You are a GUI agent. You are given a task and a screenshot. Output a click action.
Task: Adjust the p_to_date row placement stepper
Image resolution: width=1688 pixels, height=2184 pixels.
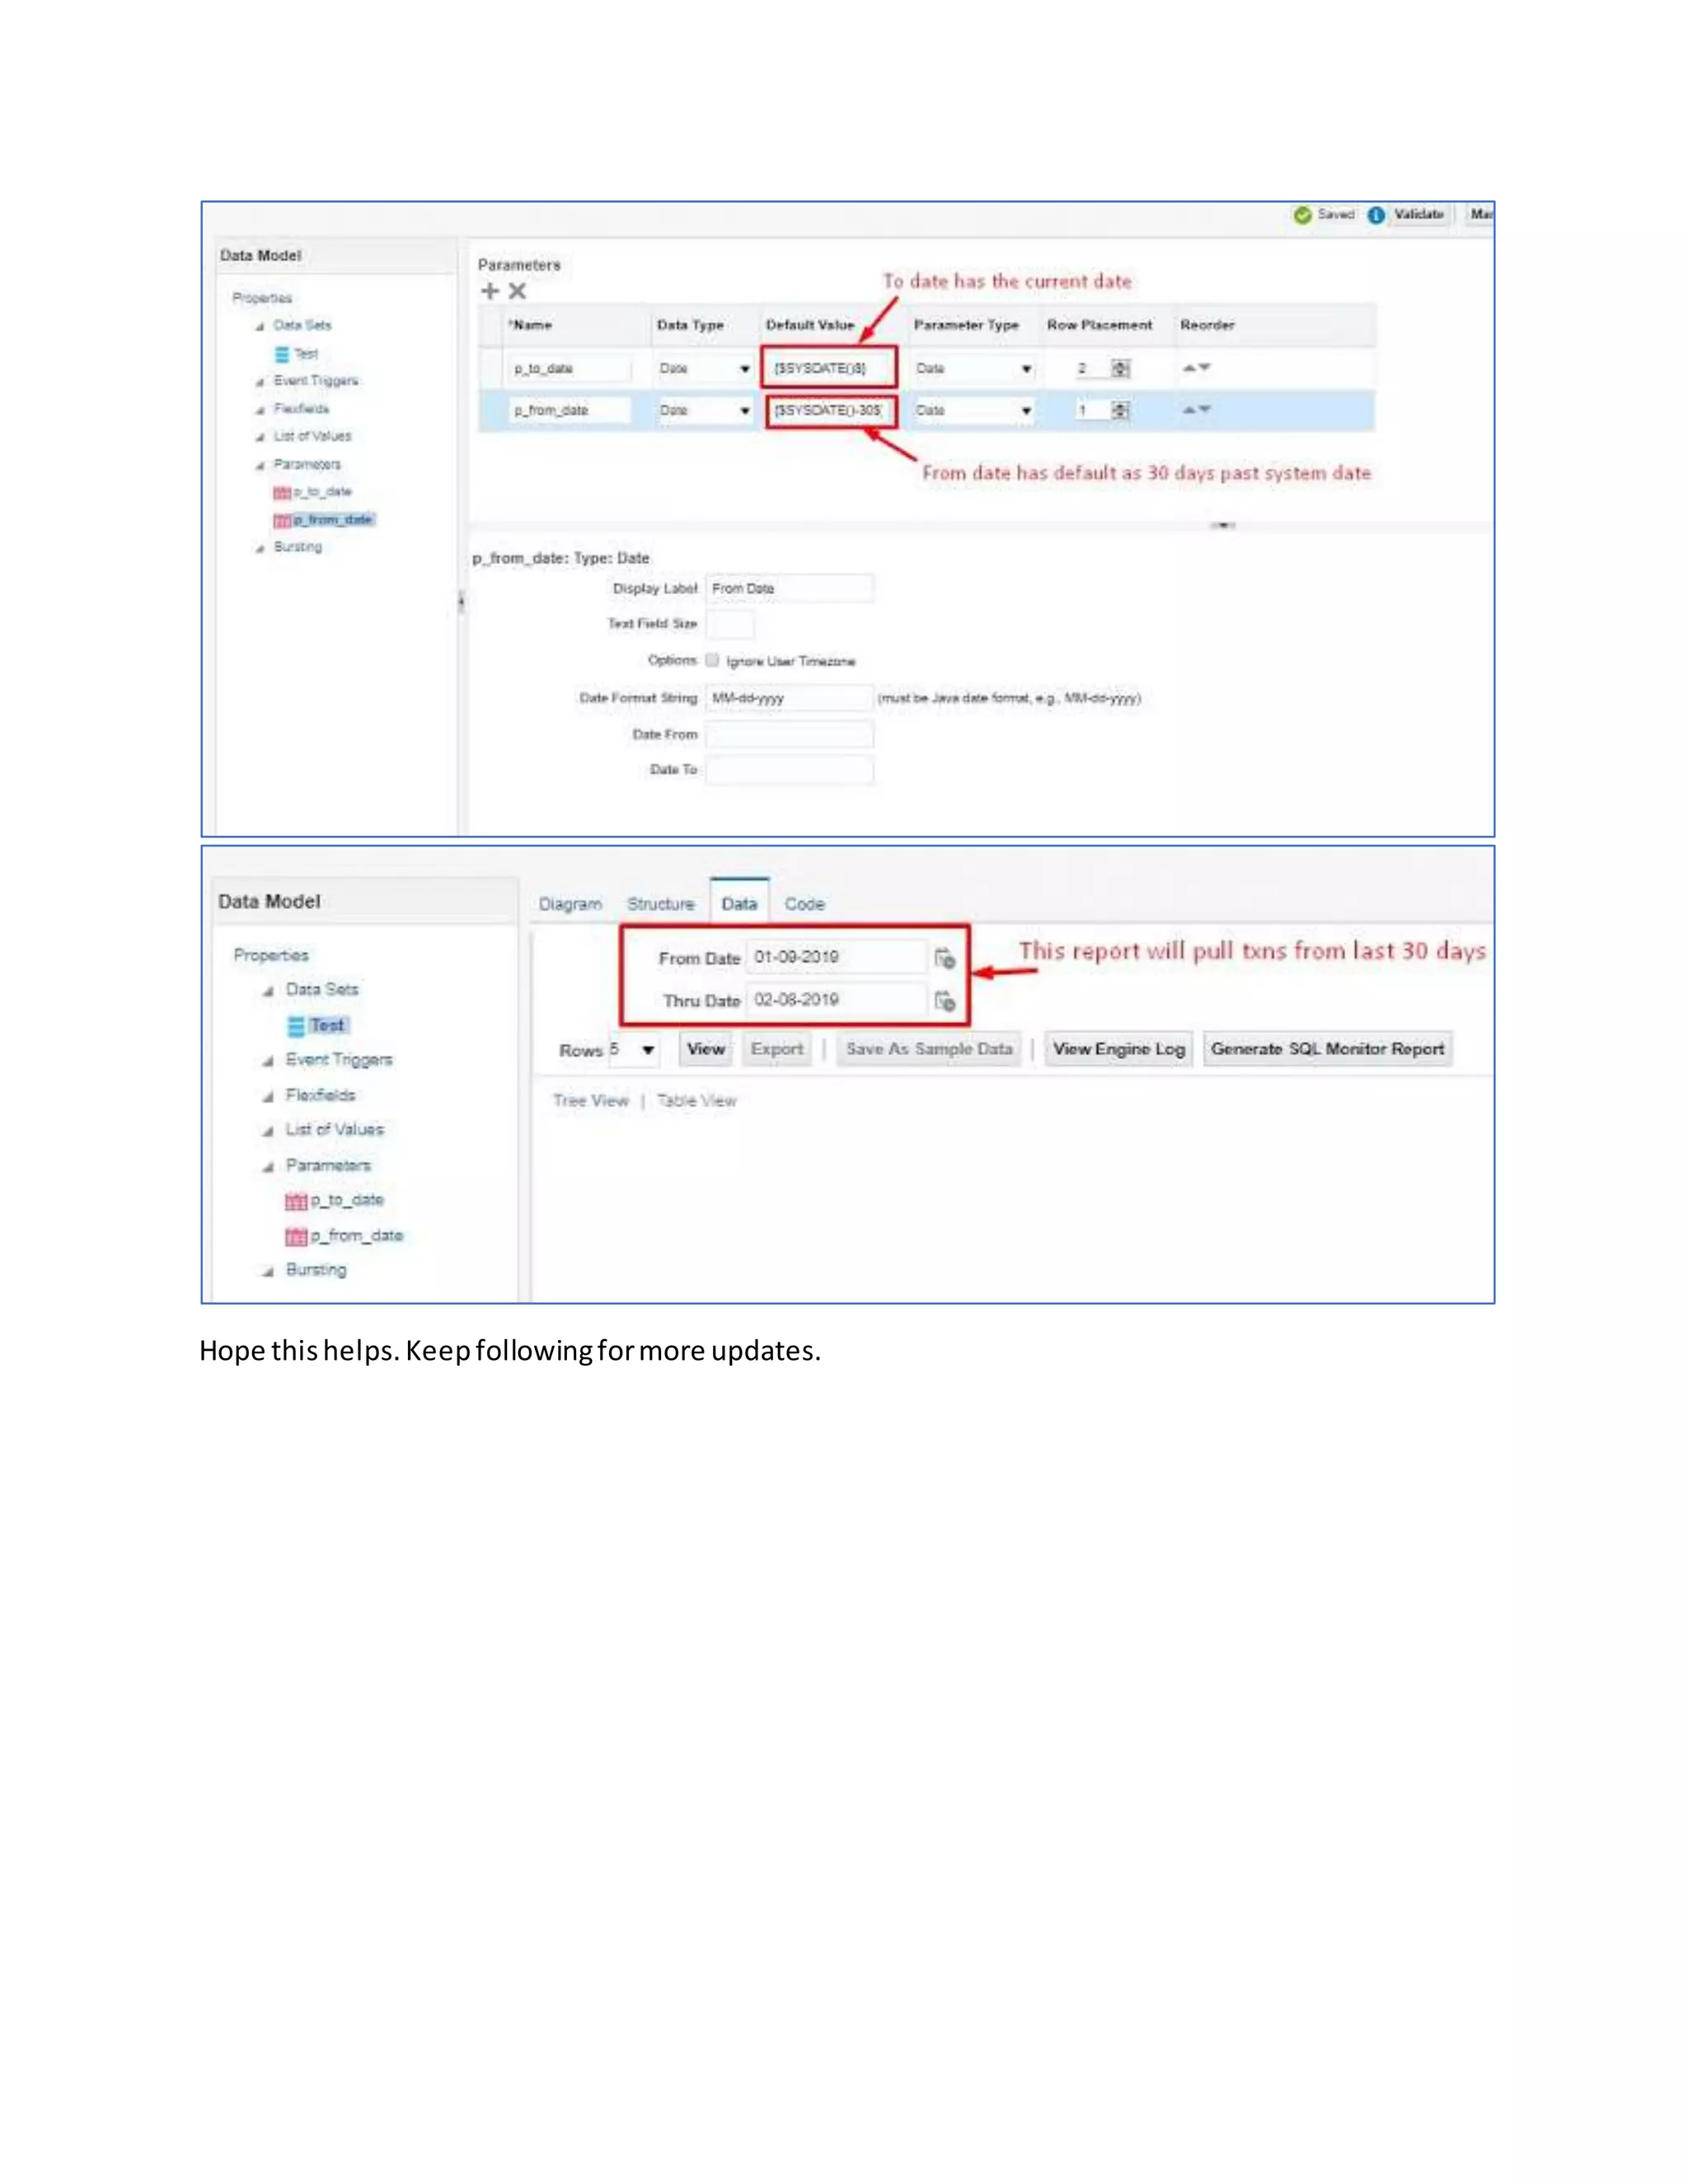1120,368
